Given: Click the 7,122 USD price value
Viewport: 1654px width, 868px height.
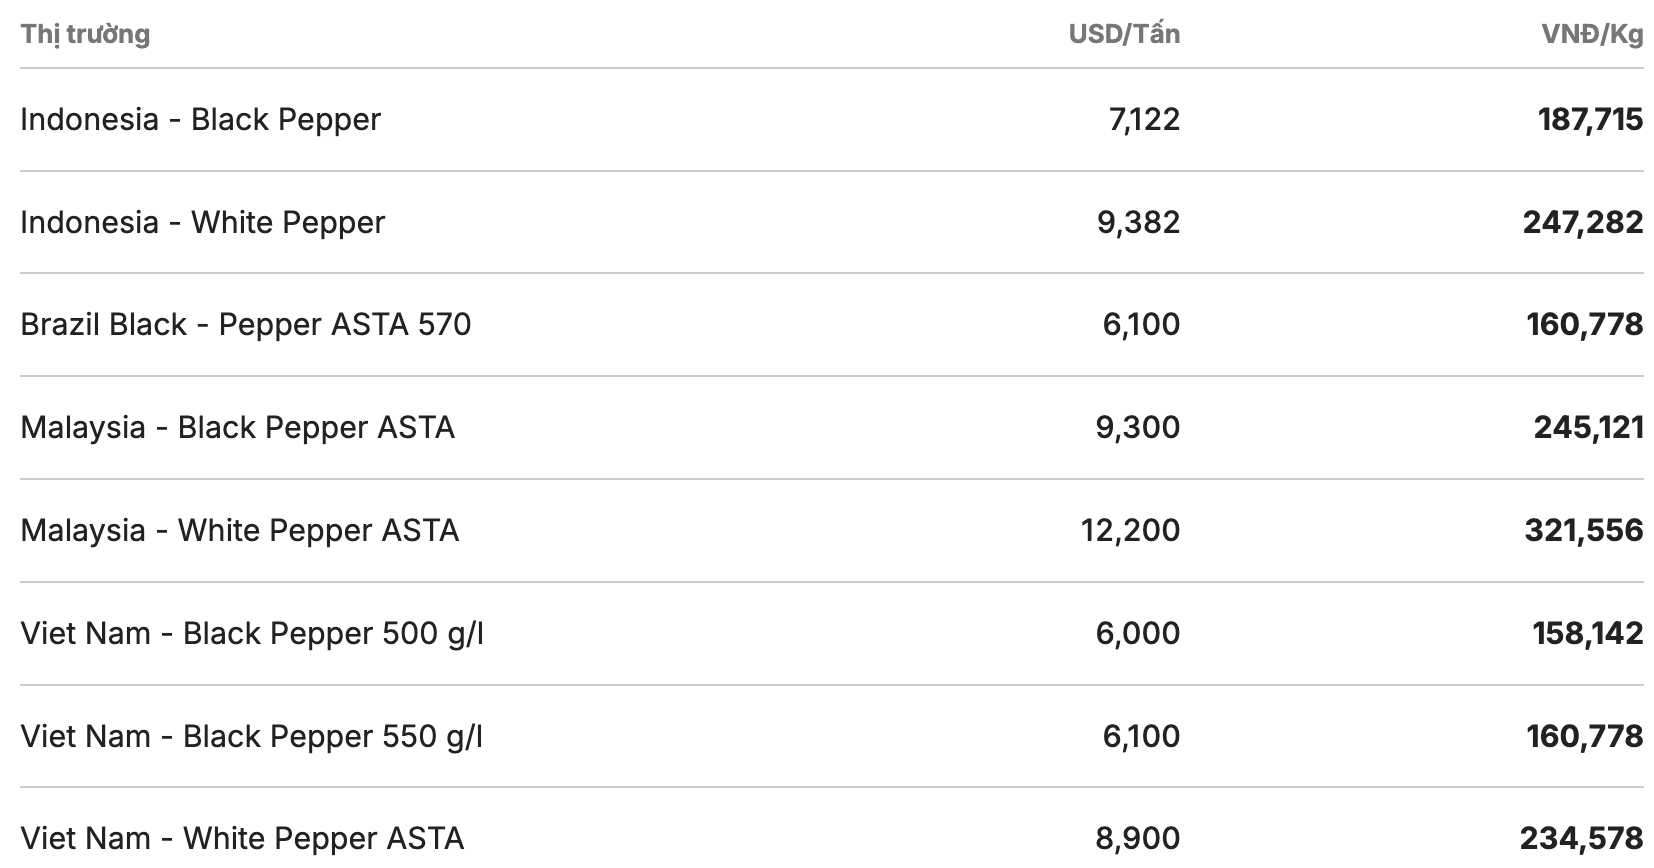Looking at the screenshot, I should 1144,120.
